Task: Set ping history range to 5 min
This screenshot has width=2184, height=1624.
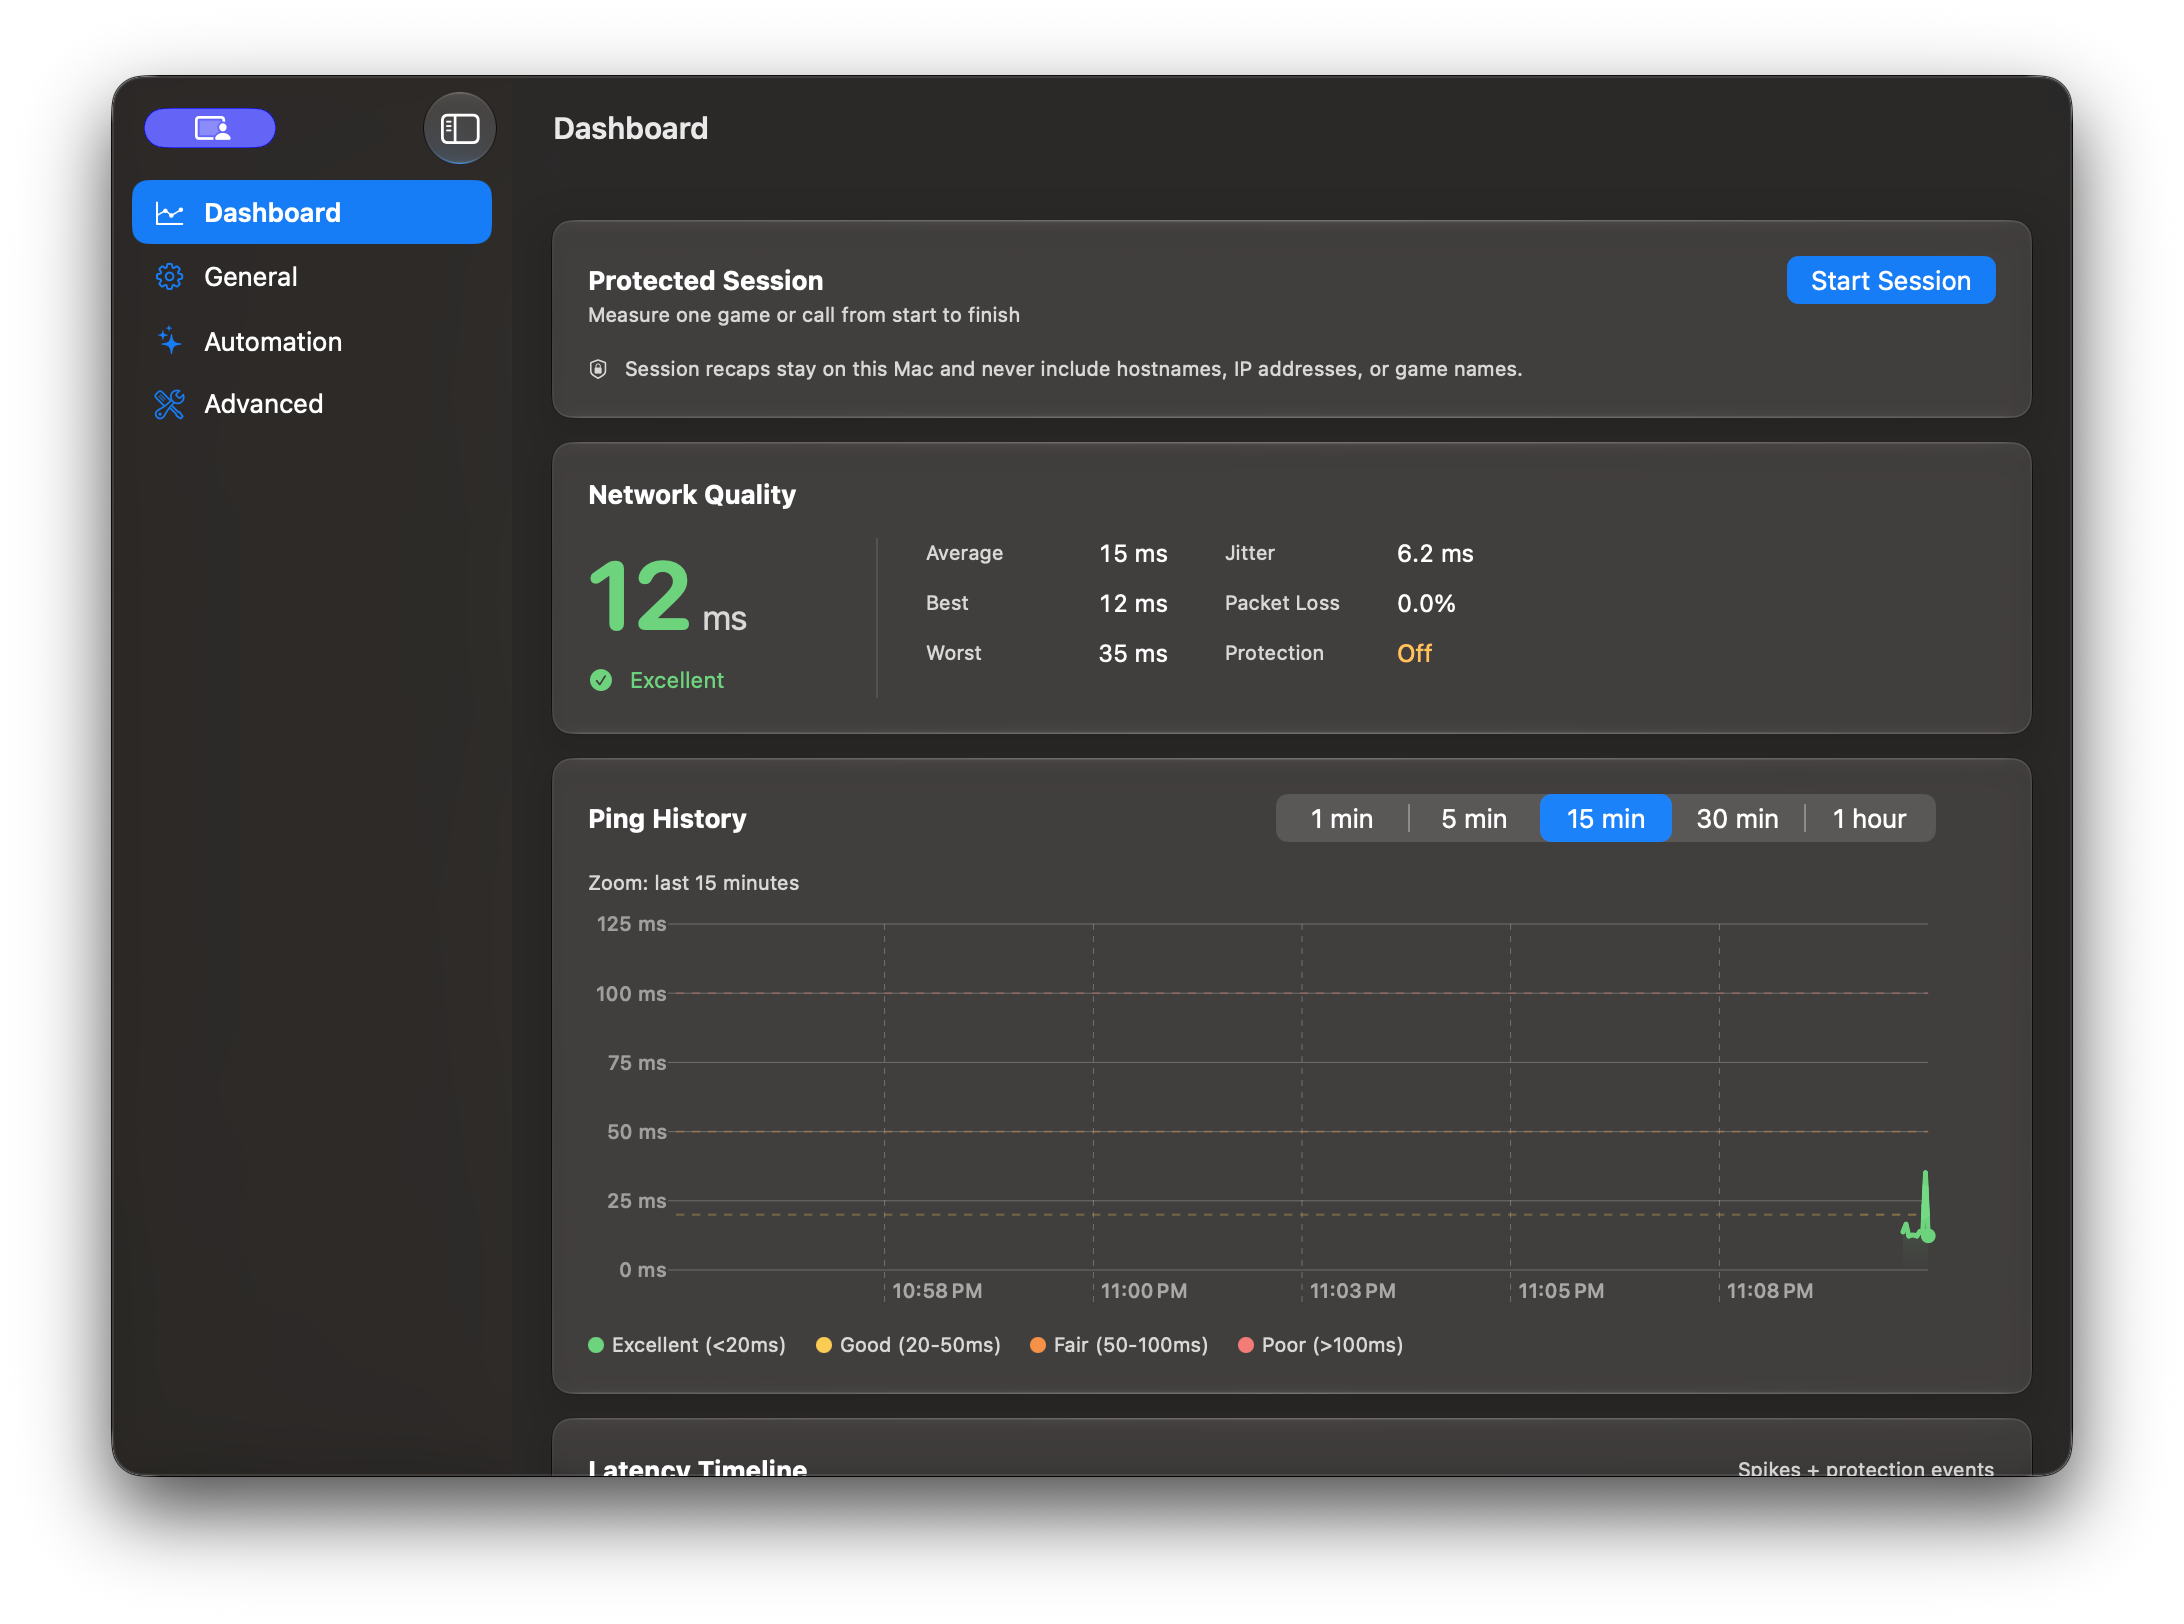Action: point(1473,818)
